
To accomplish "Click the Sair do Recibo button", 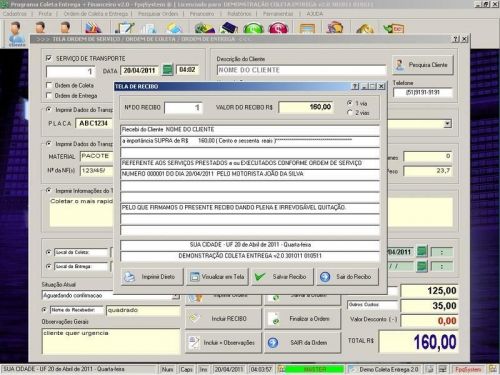I will [x=348, y=277].
